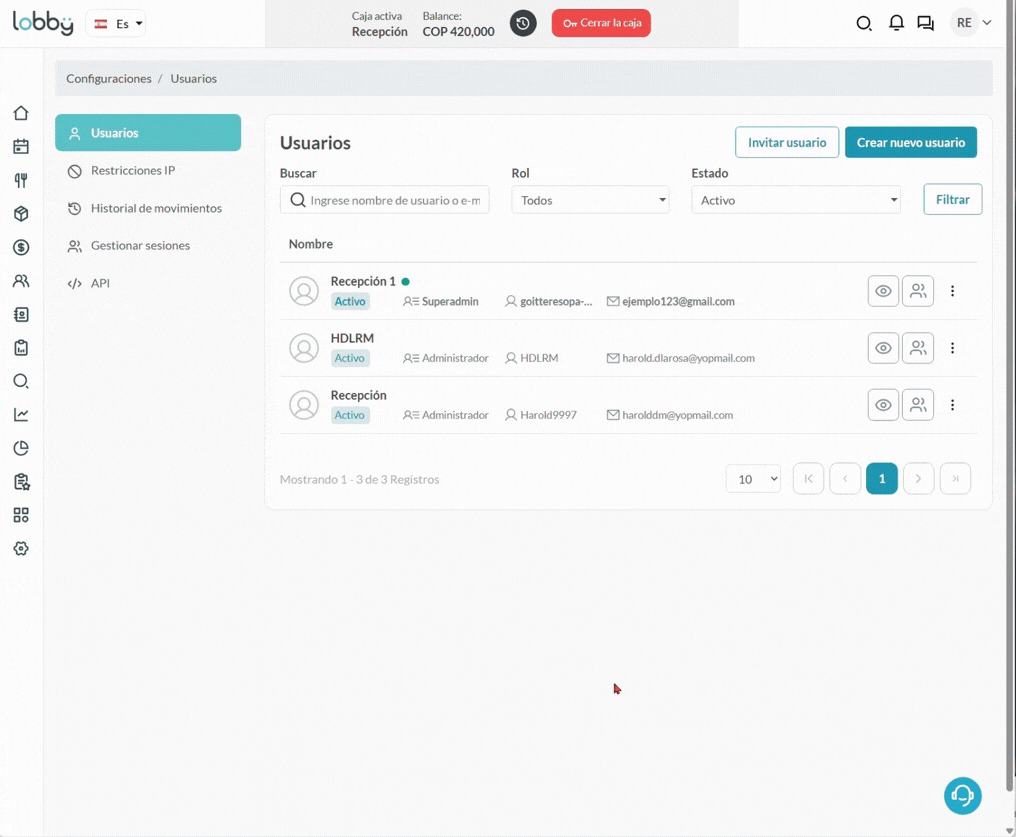Image resolution: width=1016 pixels, height=837 pixels.
Task: View Recepción 1 user details eye icon
Action: 883,291
